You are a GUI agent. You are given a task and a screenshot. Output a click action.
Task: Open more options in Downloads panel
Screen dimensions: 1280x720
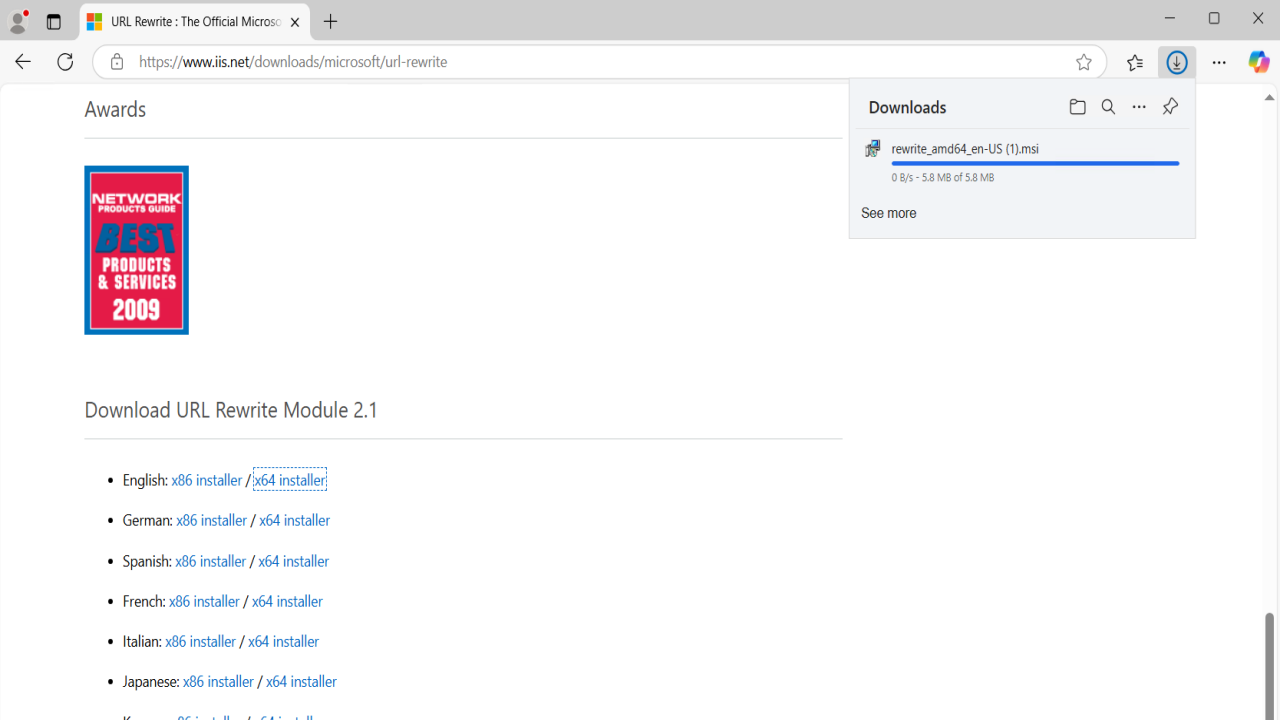pyautogui.click(x=1139, y=107)
